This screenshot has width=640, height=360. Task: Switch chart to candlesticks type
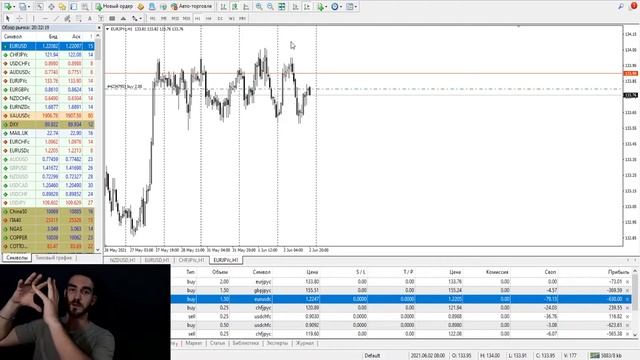click(x=235, y=7)
